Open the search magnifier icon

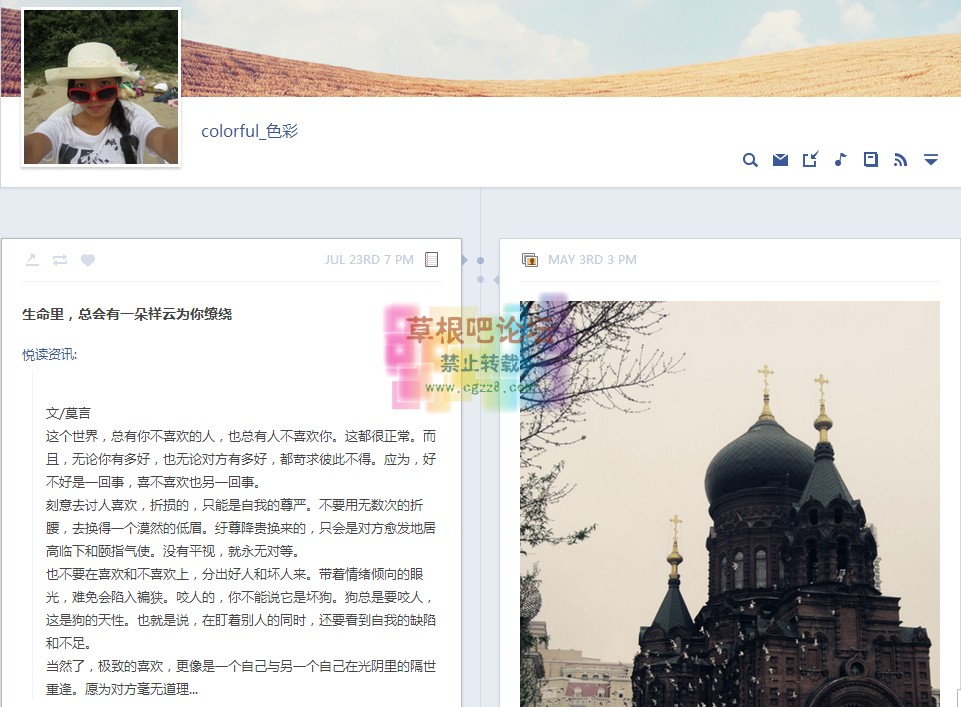750,160
